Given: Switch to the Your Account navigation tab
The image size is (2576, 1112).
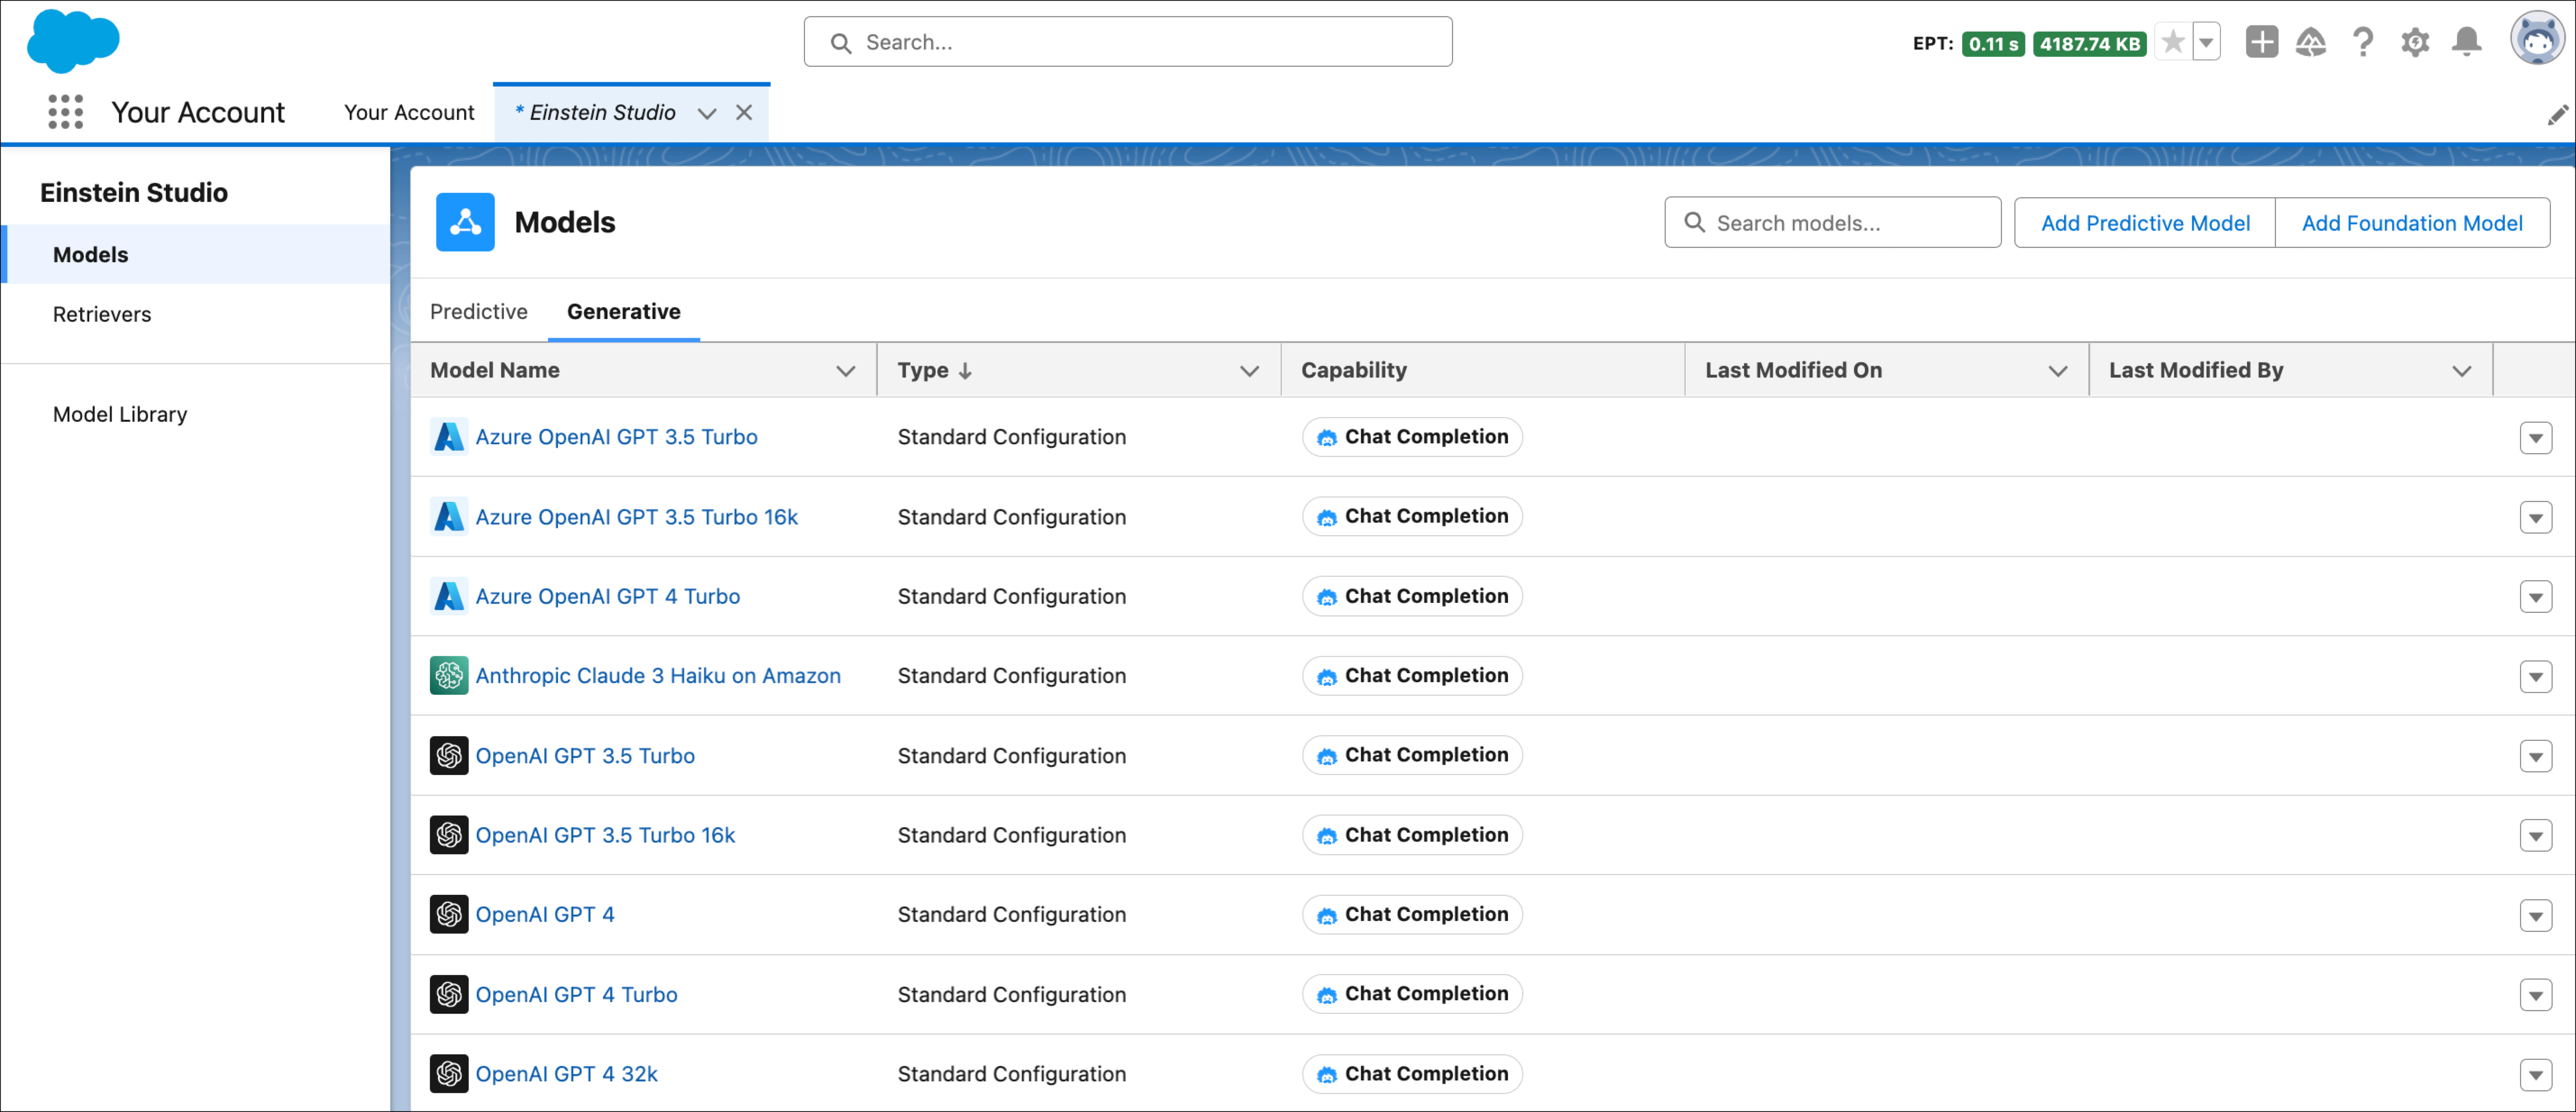Looking at the screenshot, I should coord(409,113).
